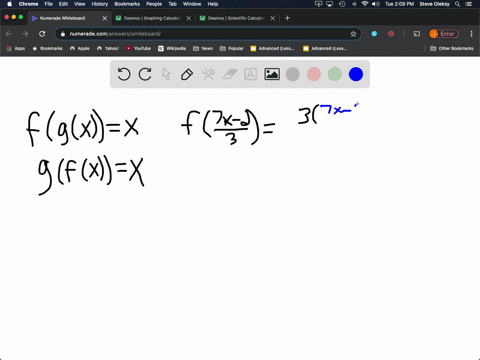This screenshot has width=480, height=360.
Task: Close the Desmos Scientific Calculator tab
Action: (273, 18)
